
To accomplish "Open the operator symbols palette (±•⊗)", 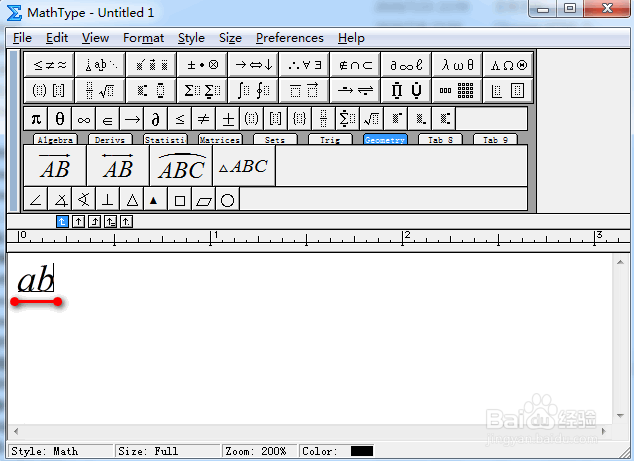I will click(202, 64).
